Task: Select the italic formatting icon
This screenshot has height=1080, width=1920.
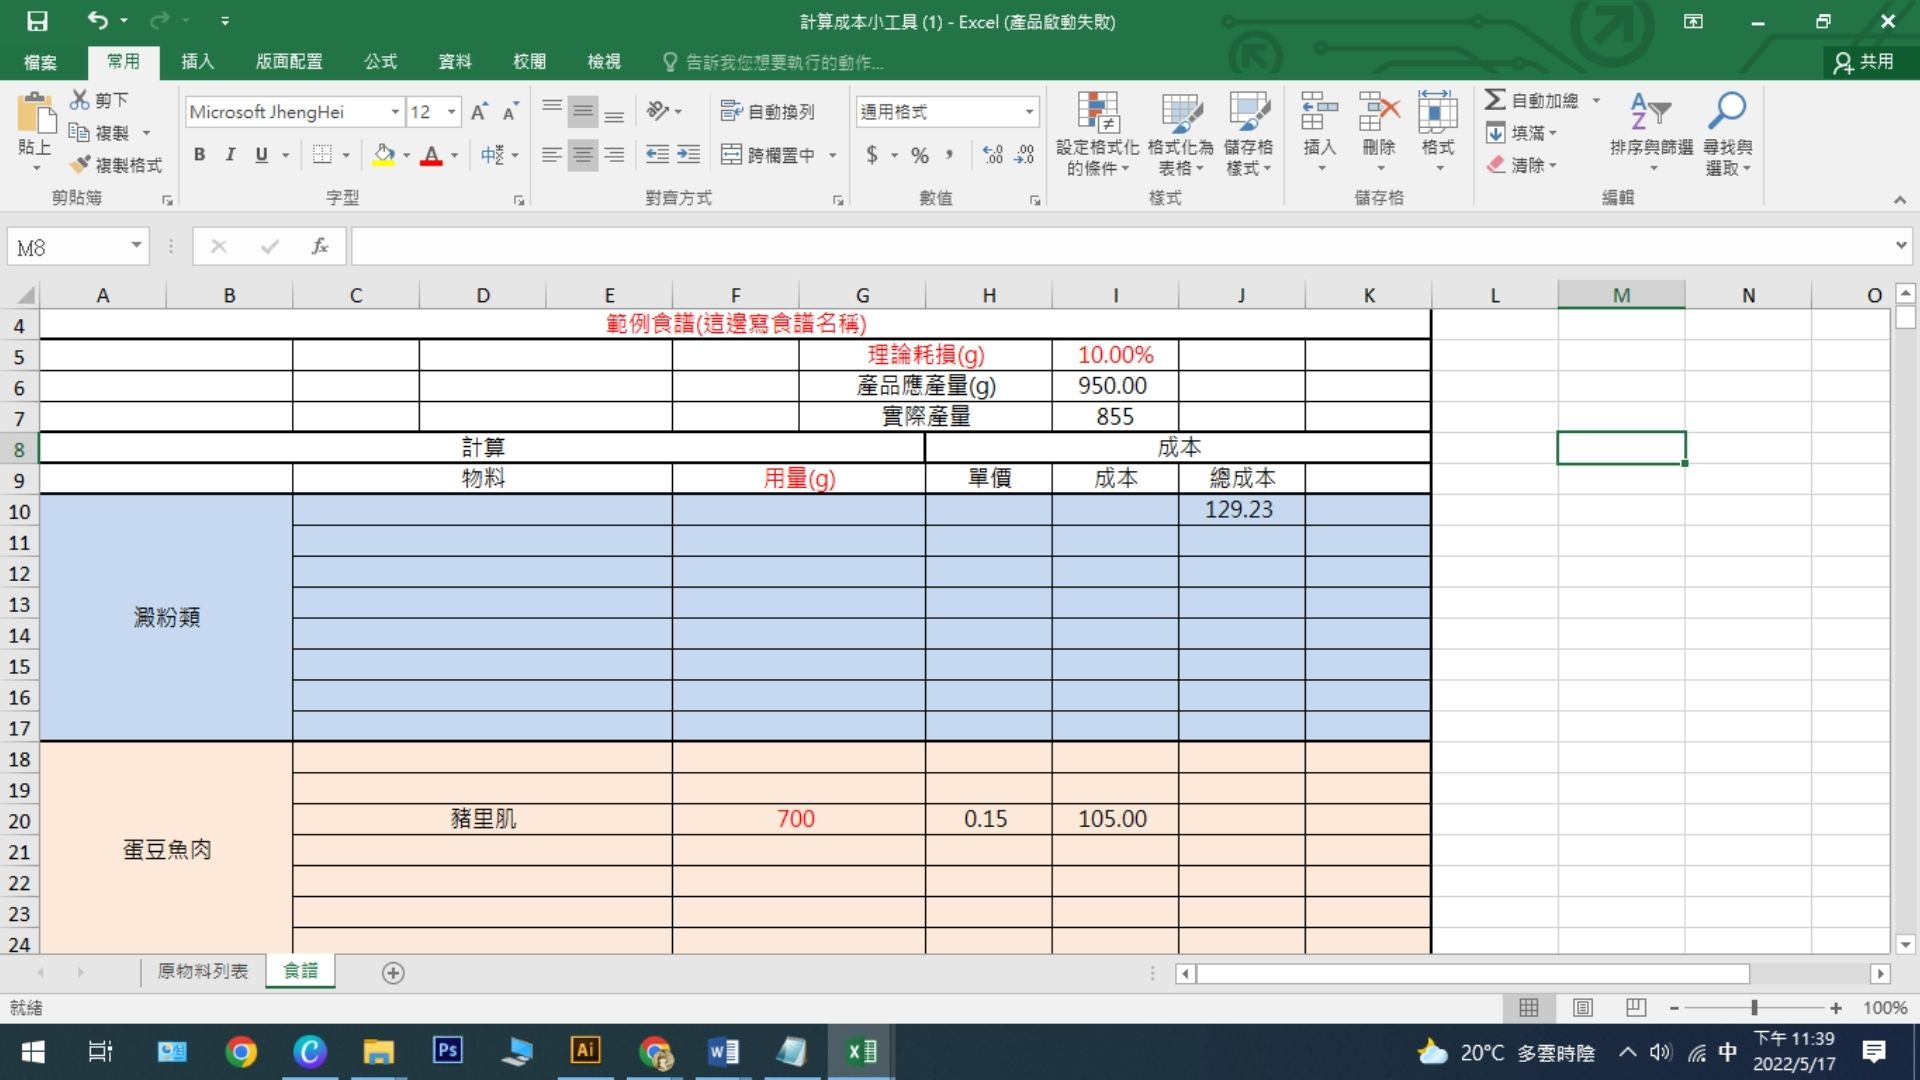Action: [x=229, y=155]
